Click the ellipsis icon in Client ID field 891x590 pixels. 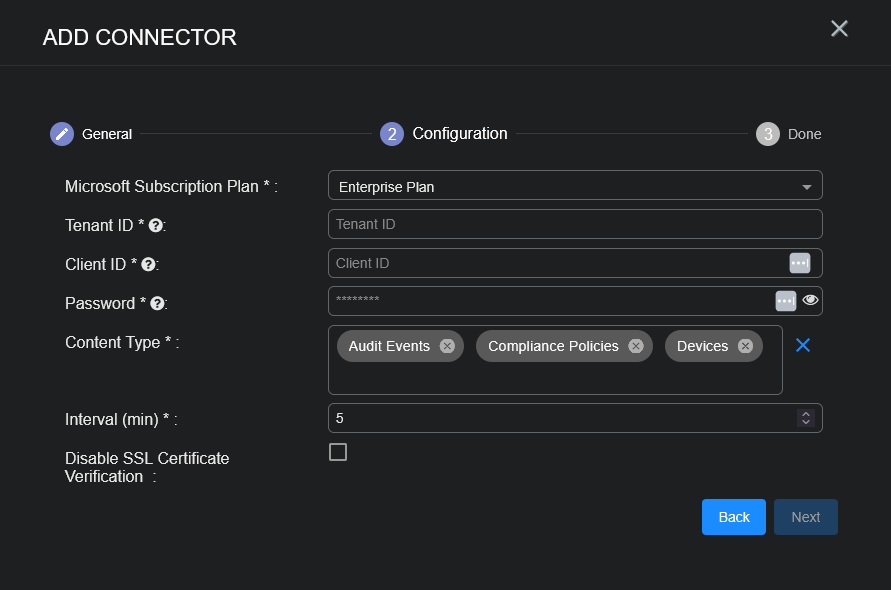coord(799,263)
